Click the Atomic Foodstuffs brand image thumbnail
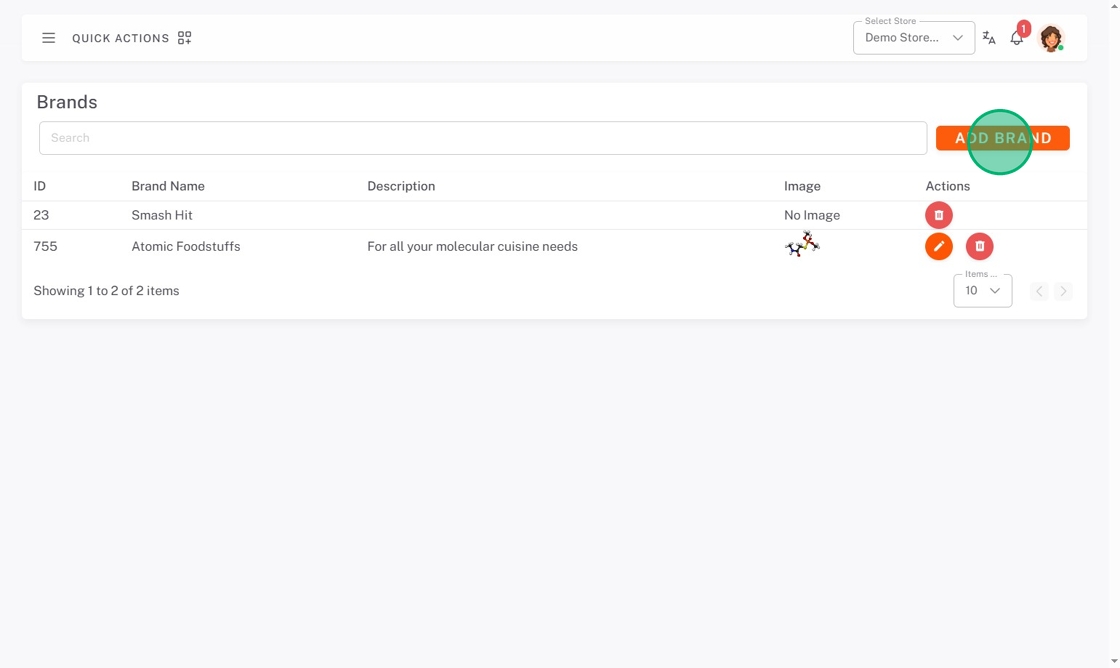 pyautogui.click(x=802, y=245)
